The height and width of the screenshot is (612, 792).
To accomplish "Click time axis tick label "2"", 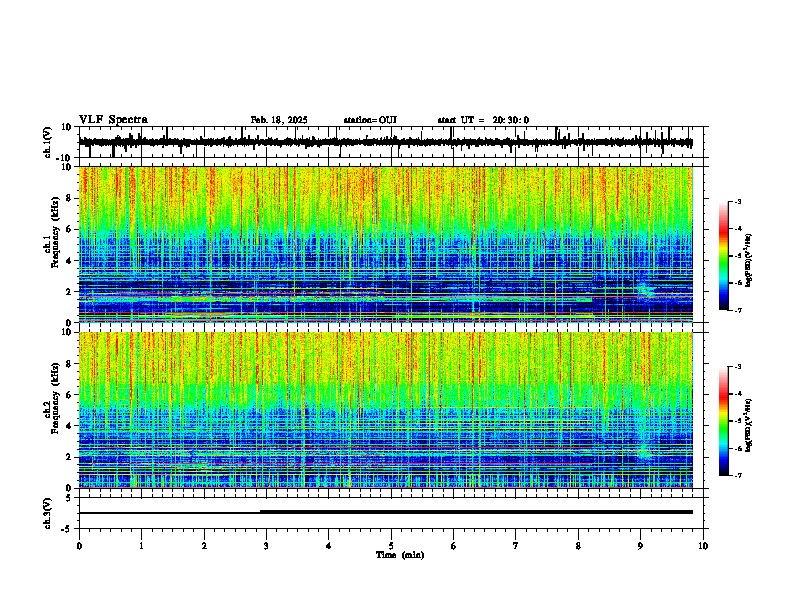I will click(x=204, y=546).
